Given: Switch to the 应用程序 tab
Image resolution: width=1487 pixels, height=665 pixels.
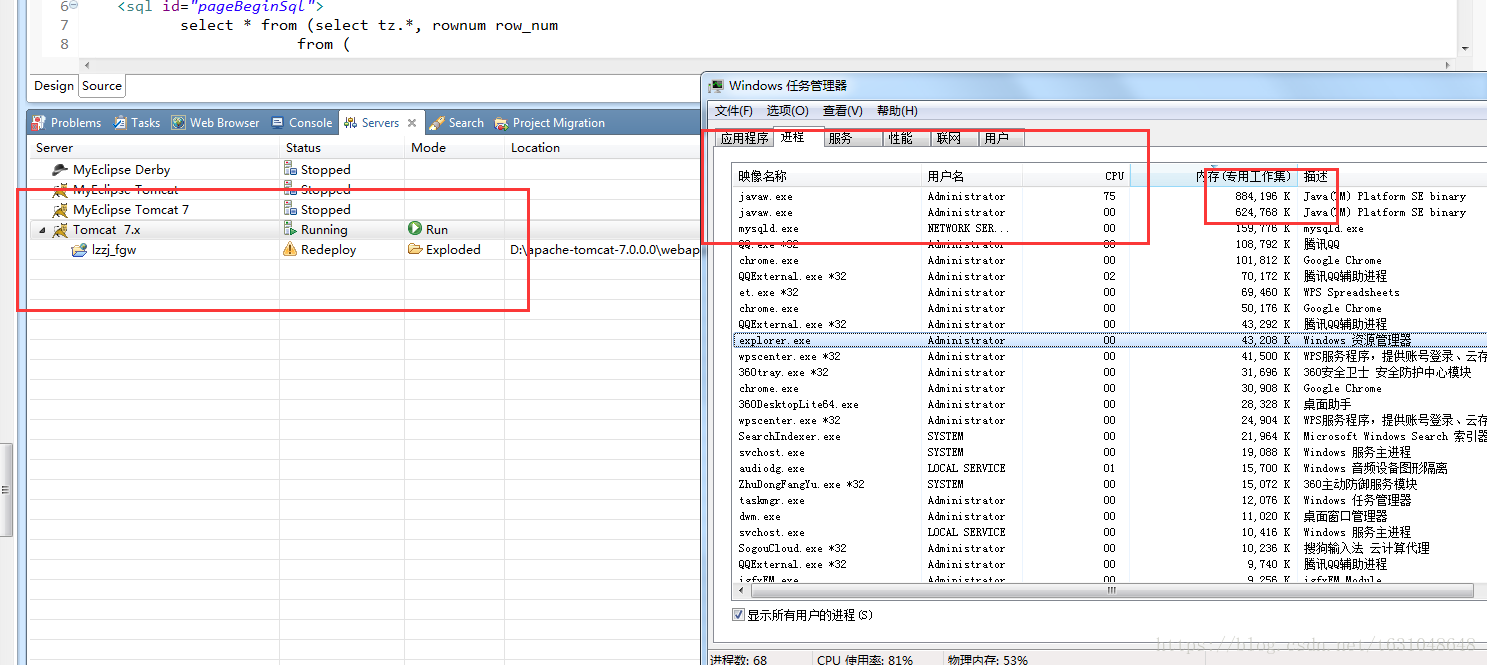Looking at the screenshot, I should pyautogui.click(x=745, y=139).
